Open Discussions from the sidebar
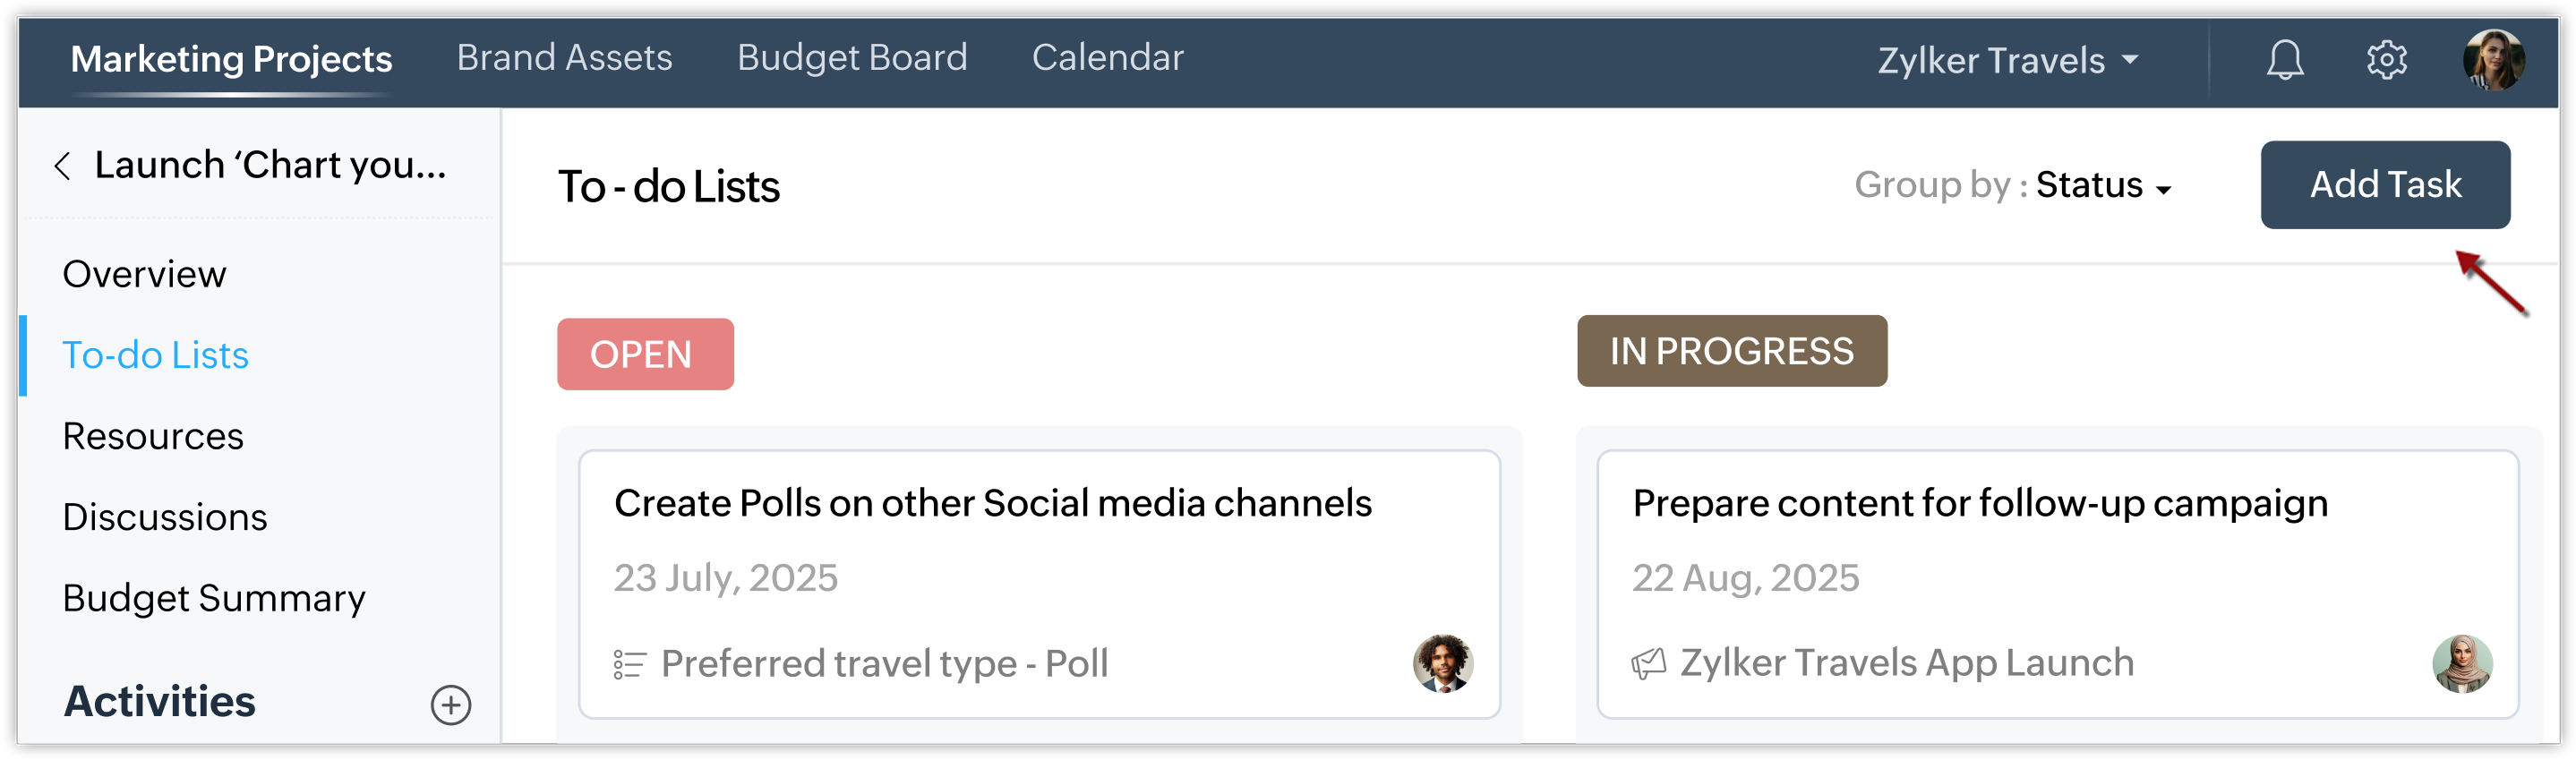The image size is (2576, 760). pos(165,517)
